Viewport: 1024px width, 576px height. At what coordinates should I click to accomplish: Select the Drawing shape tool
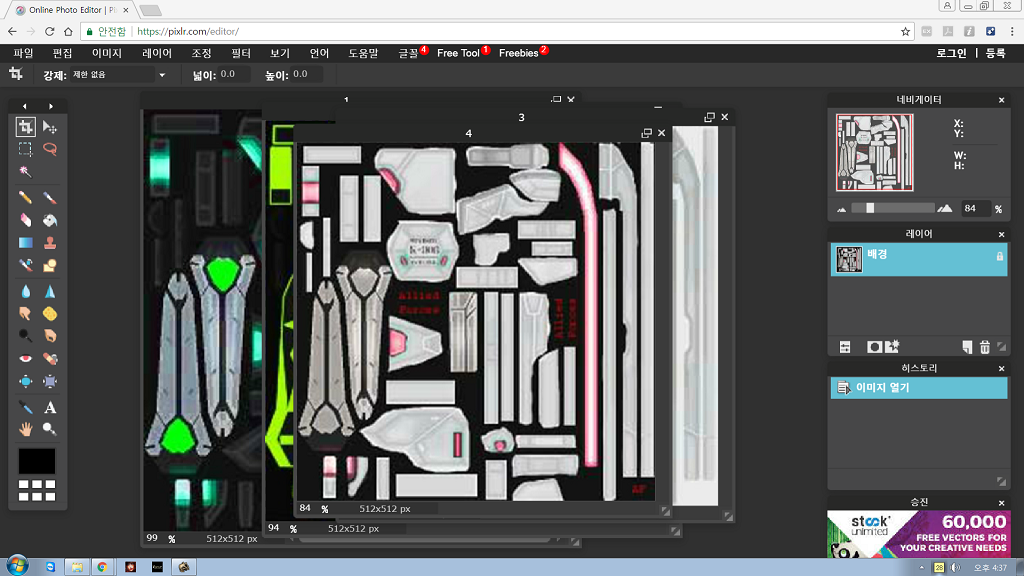[x=50, y=265]
